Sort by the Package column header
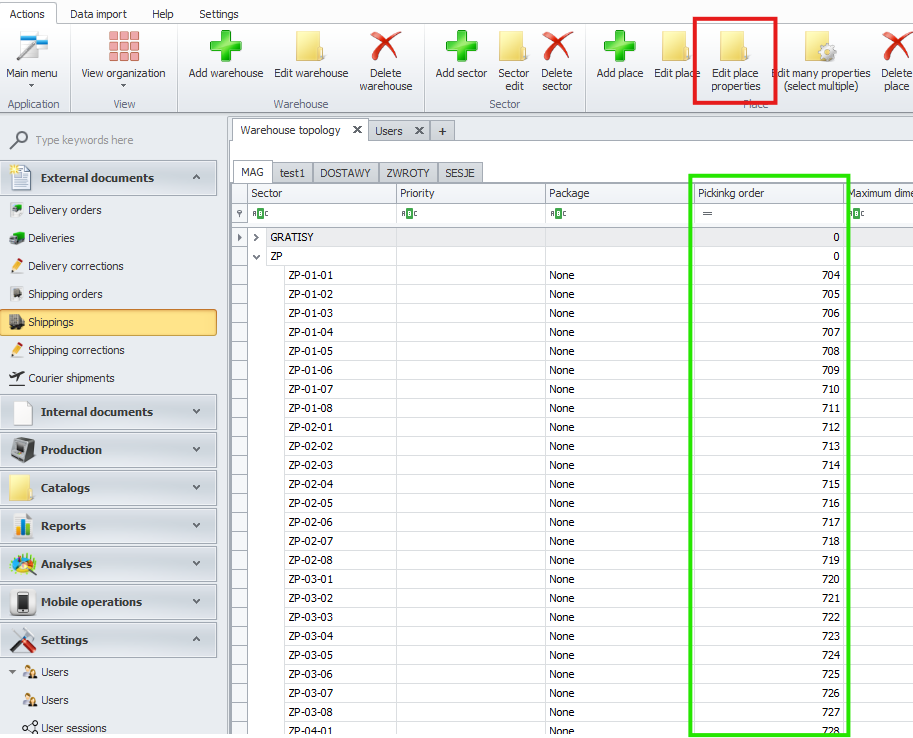The width and height of the screenshot is (913, 738). click(x=620, y=193)
